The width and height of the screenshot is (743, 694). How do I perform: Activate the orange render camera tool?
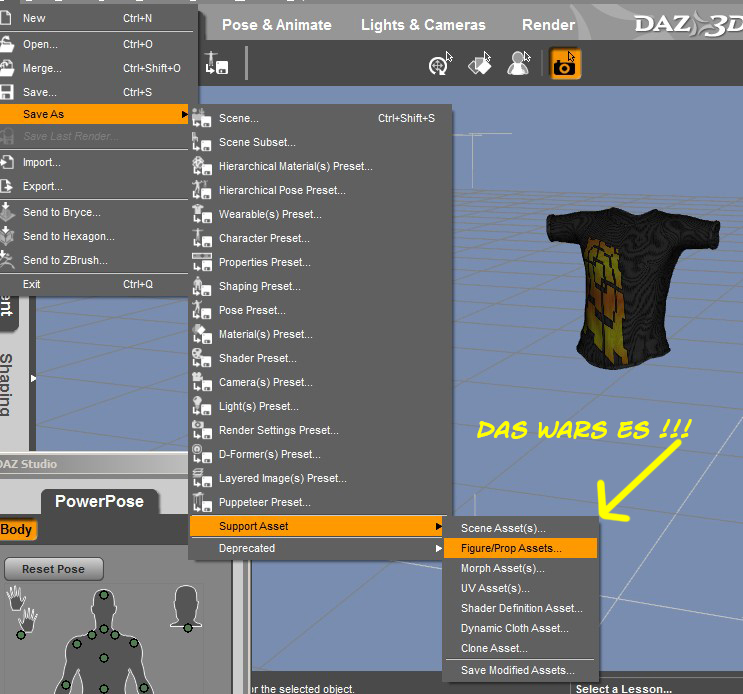pyautogui.click(x=564, y=63)
